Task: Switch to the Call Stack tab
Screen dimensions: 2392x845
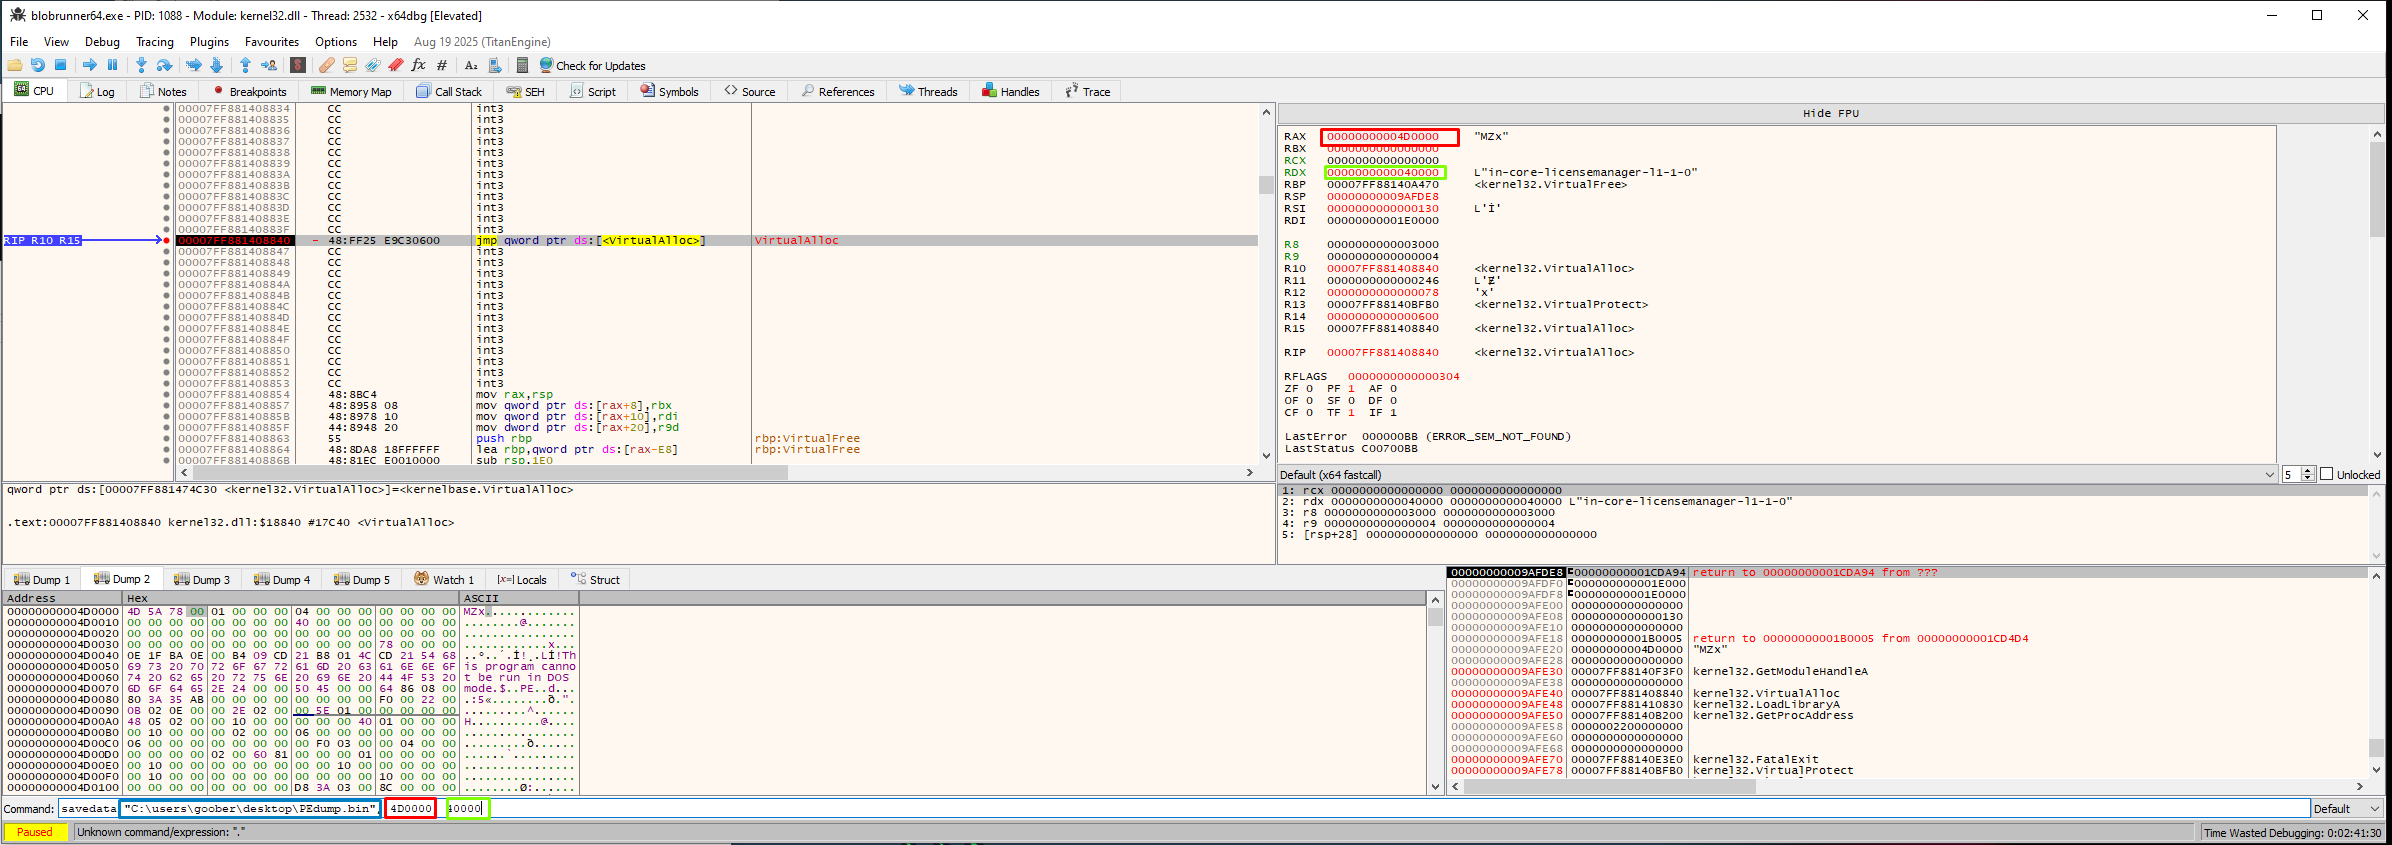Action: tap(449, 91)
